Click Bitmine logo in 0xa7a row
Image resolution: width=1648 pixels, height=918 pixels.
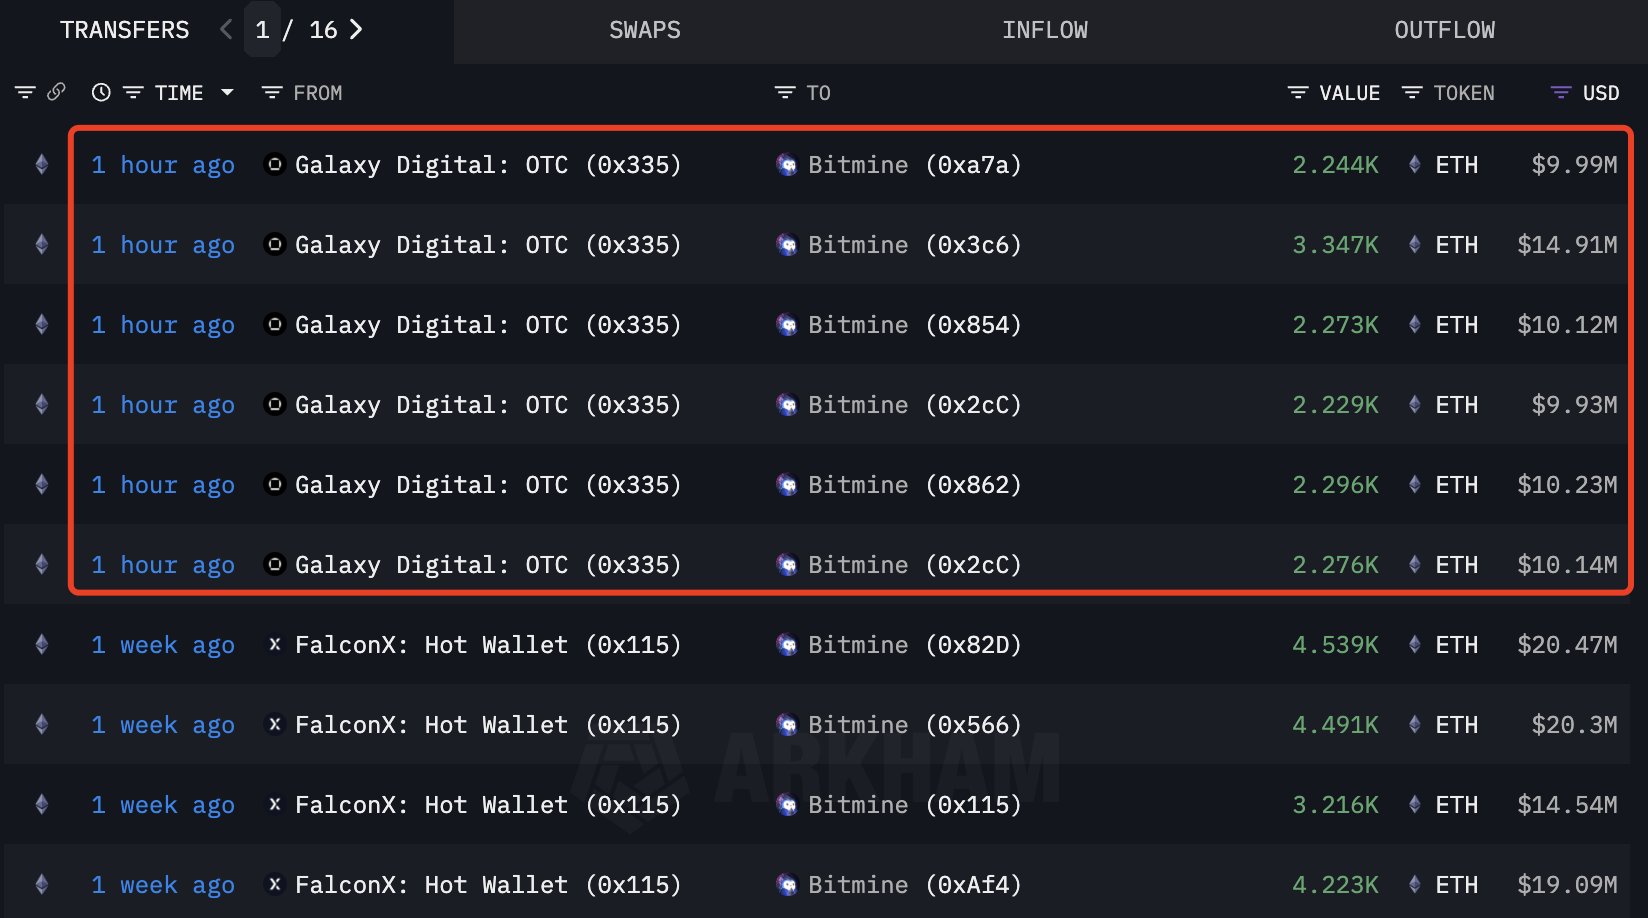[x=787, y=165]
